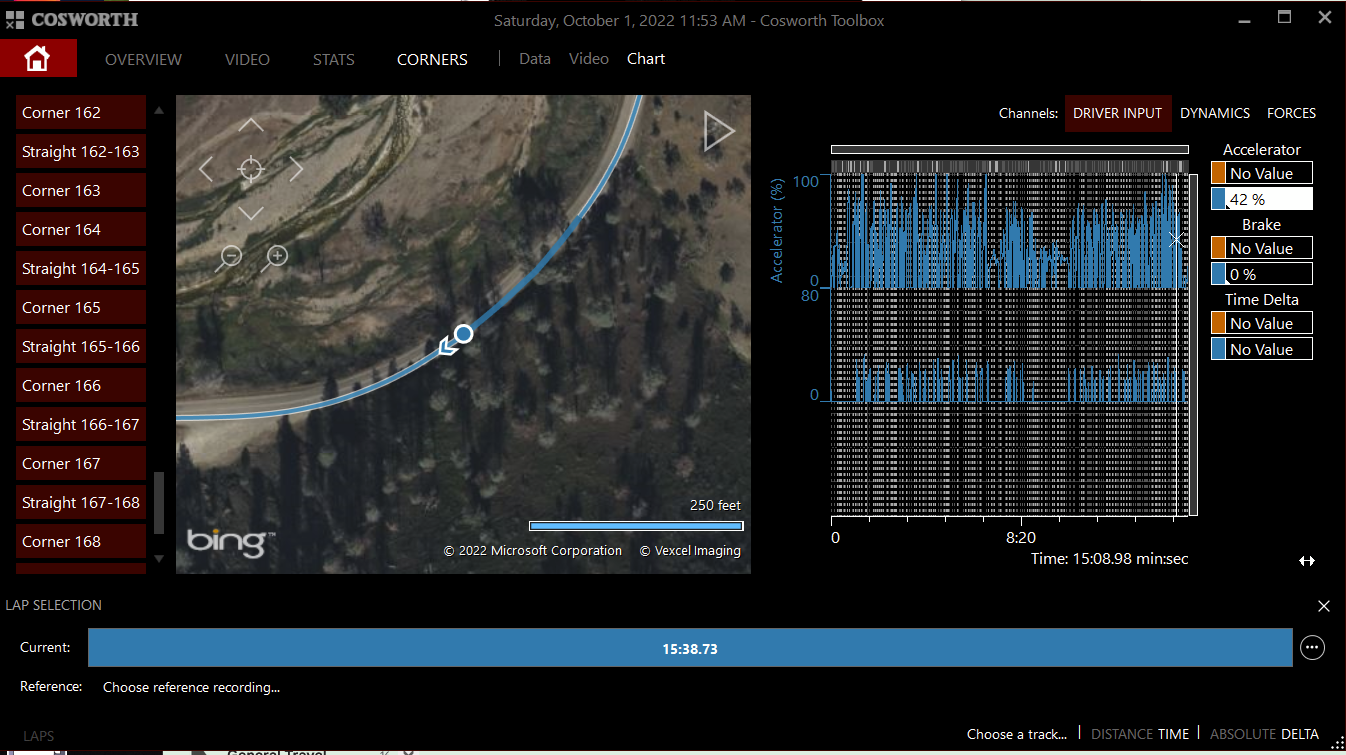
Task: Open the lap options ellipsis button
Action: pyautogui.click(x=1312, y=648)
